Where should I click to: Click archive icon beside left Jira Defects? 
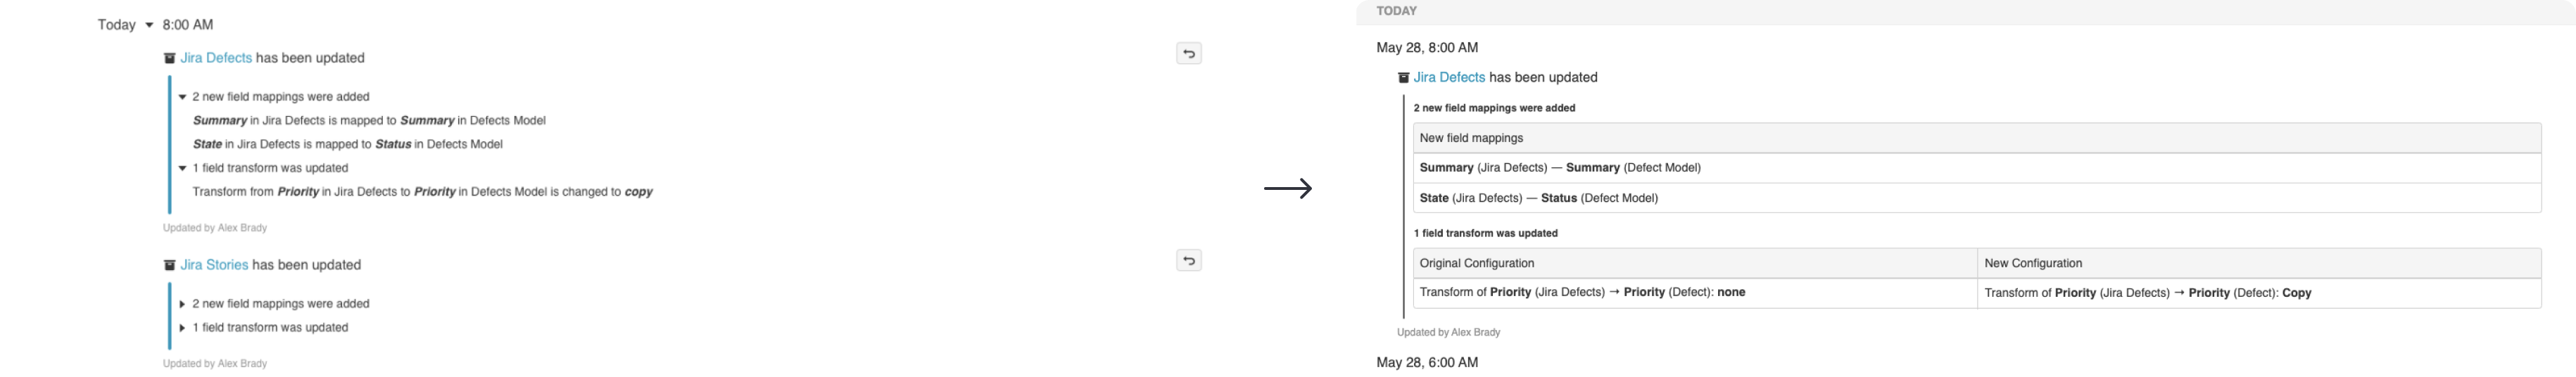[x=169, y=58]
